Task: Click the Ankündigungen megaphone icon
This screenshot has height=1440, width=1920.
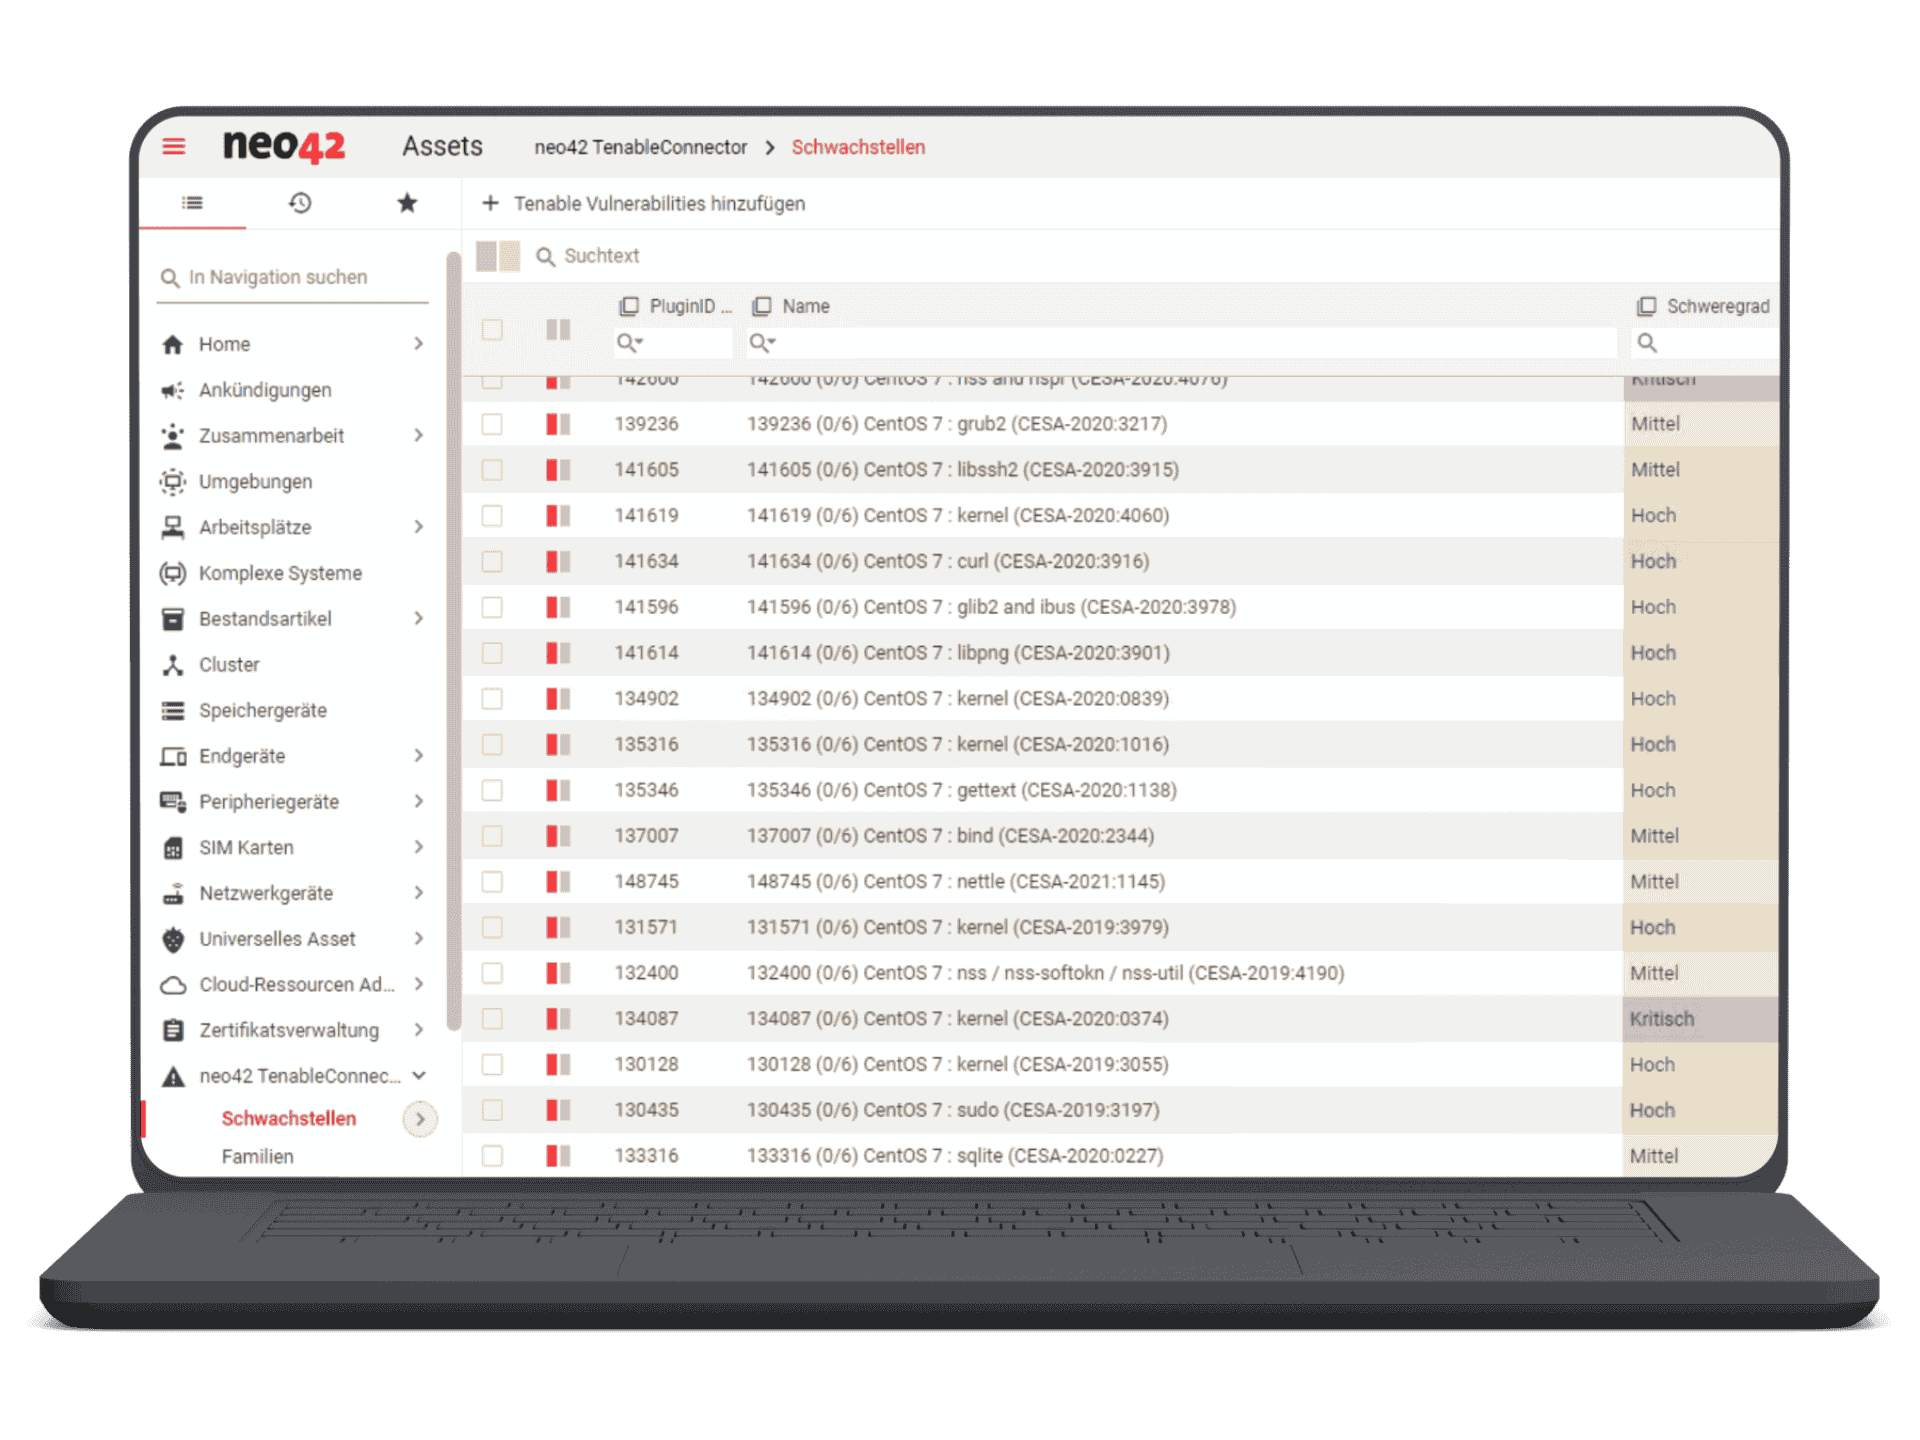Action: (173, 390)
